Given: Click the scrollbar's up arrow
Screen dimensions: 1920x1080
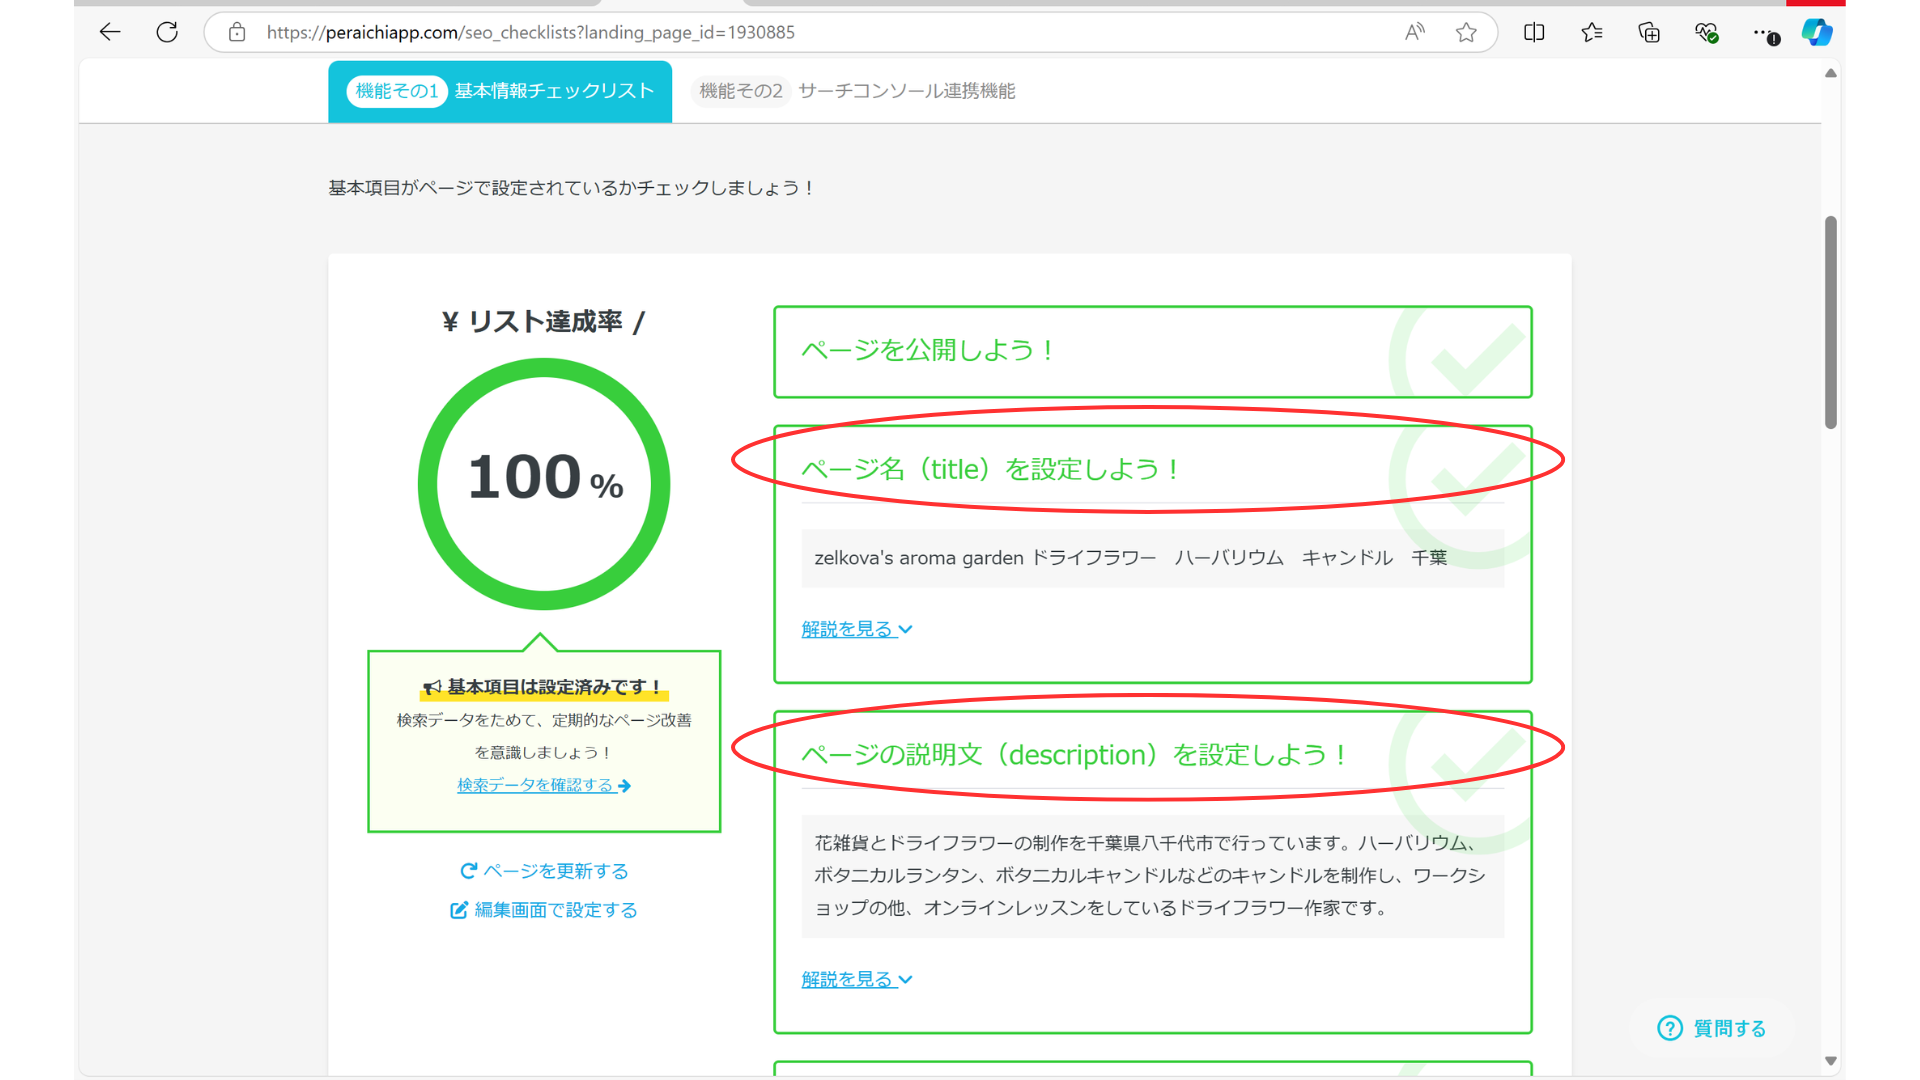Looking at the screenshot, I should 1831,73.
